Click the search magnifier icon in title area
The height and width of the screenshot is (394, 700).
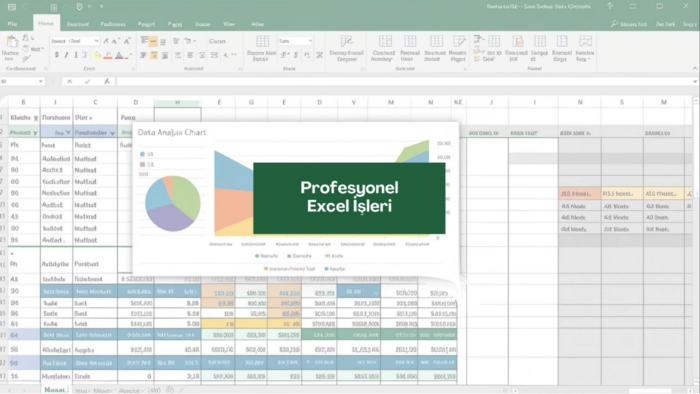pos(615,24)
